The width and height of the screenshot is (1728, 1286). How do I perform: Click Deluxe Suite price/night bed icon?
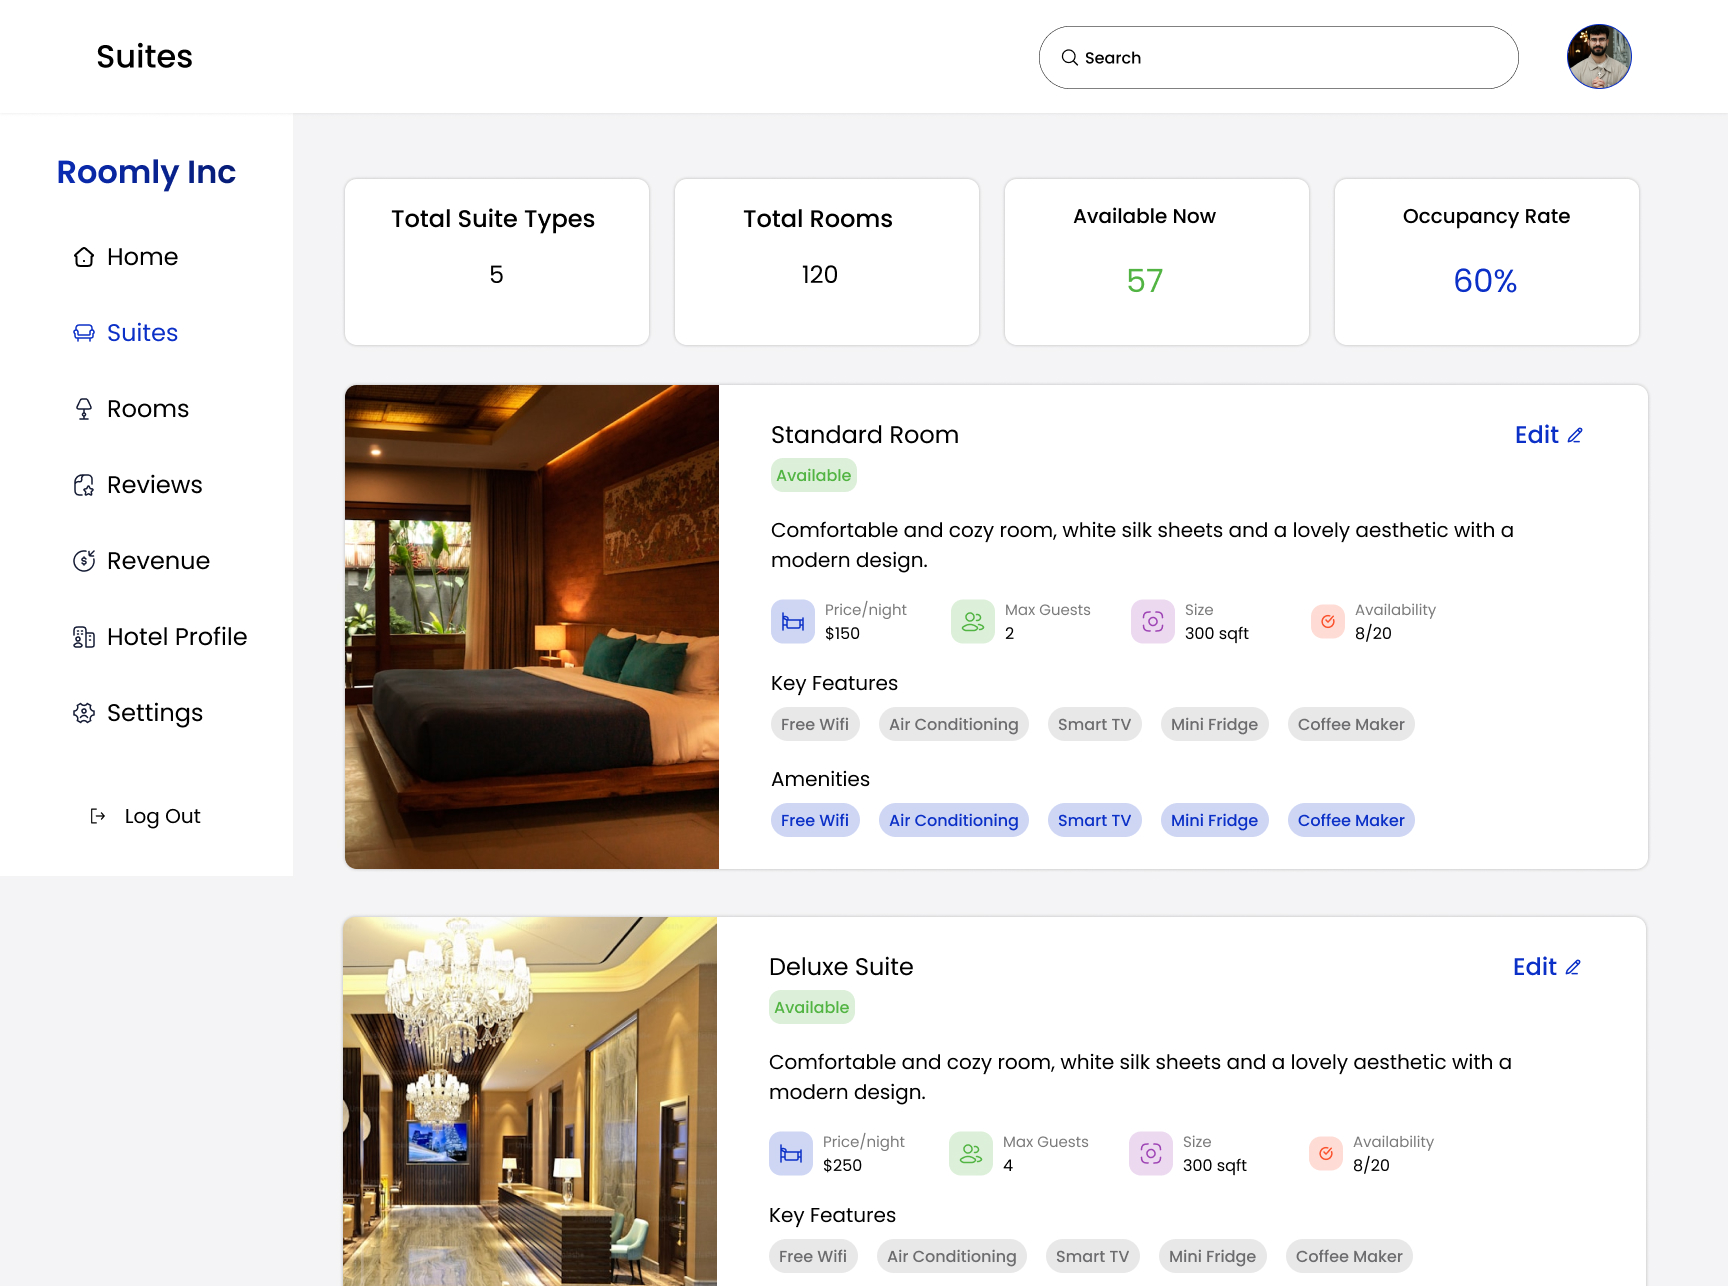click(x=791, y=1154)
